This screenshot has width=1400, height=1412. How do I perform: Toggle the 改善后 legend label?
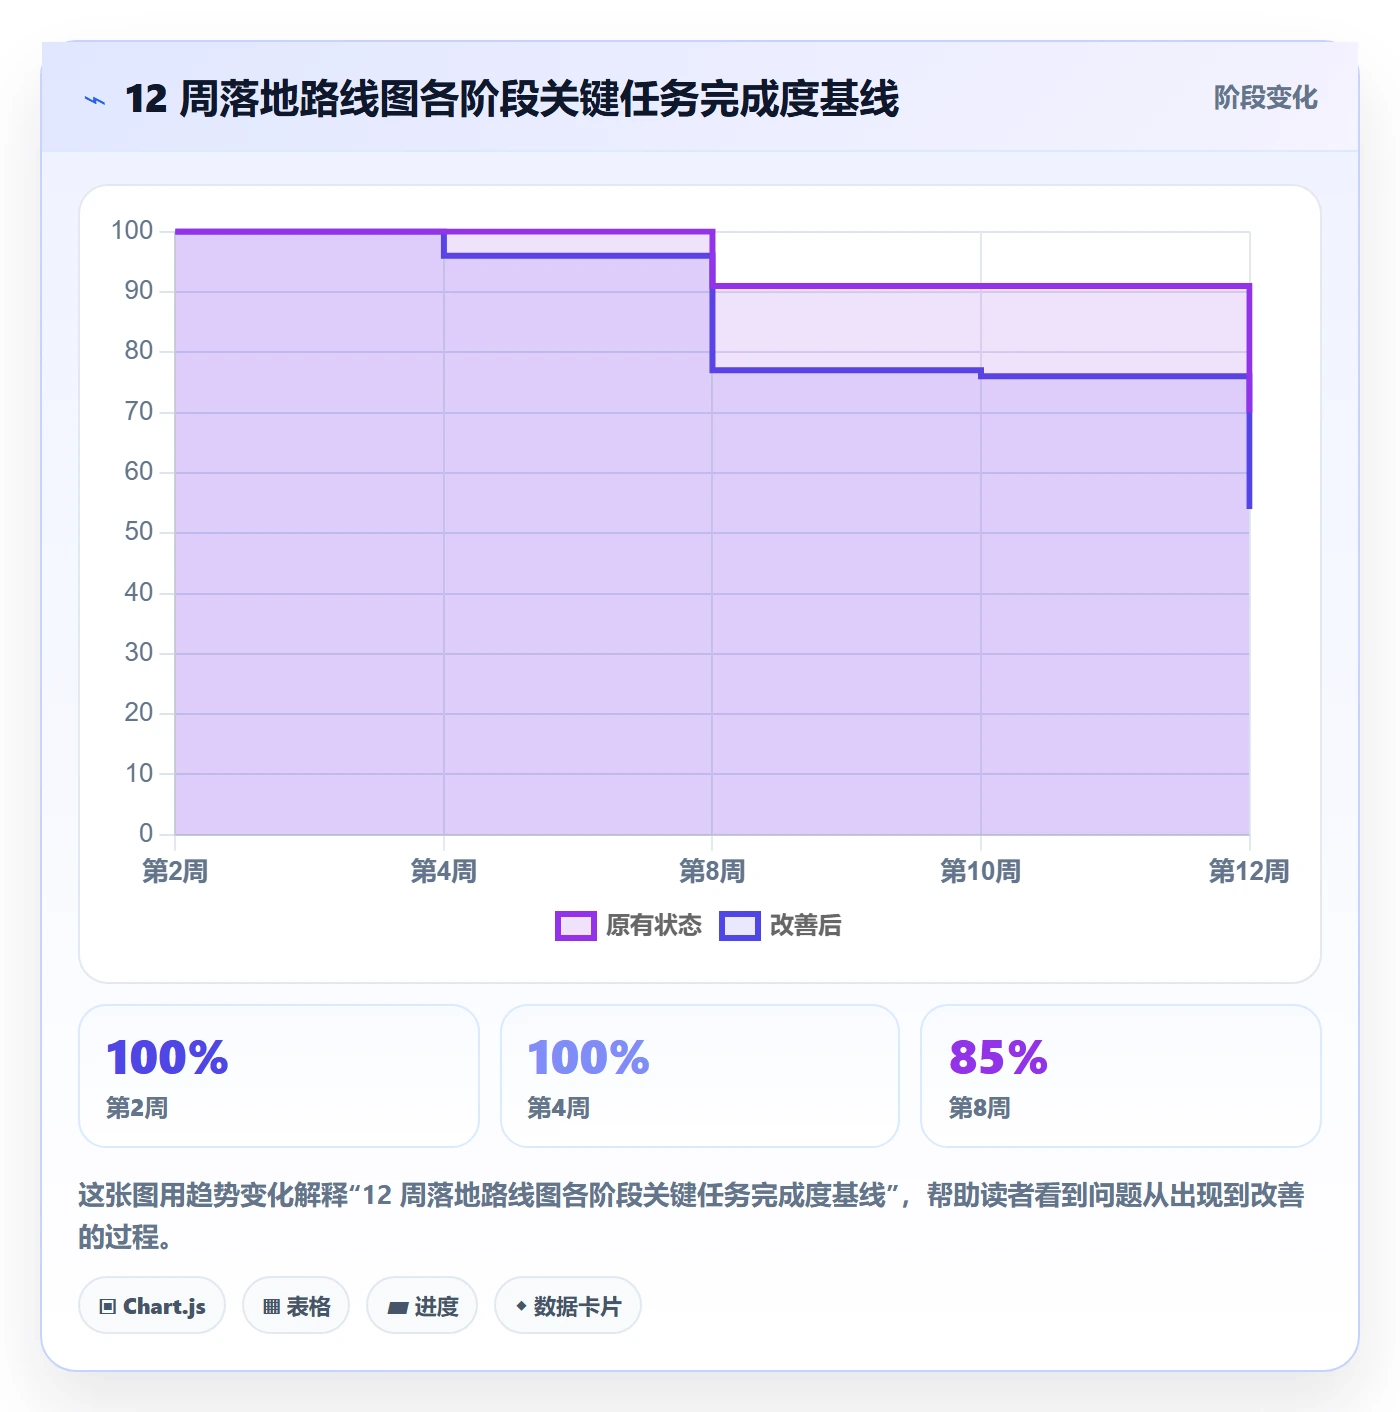click(806, 926)
